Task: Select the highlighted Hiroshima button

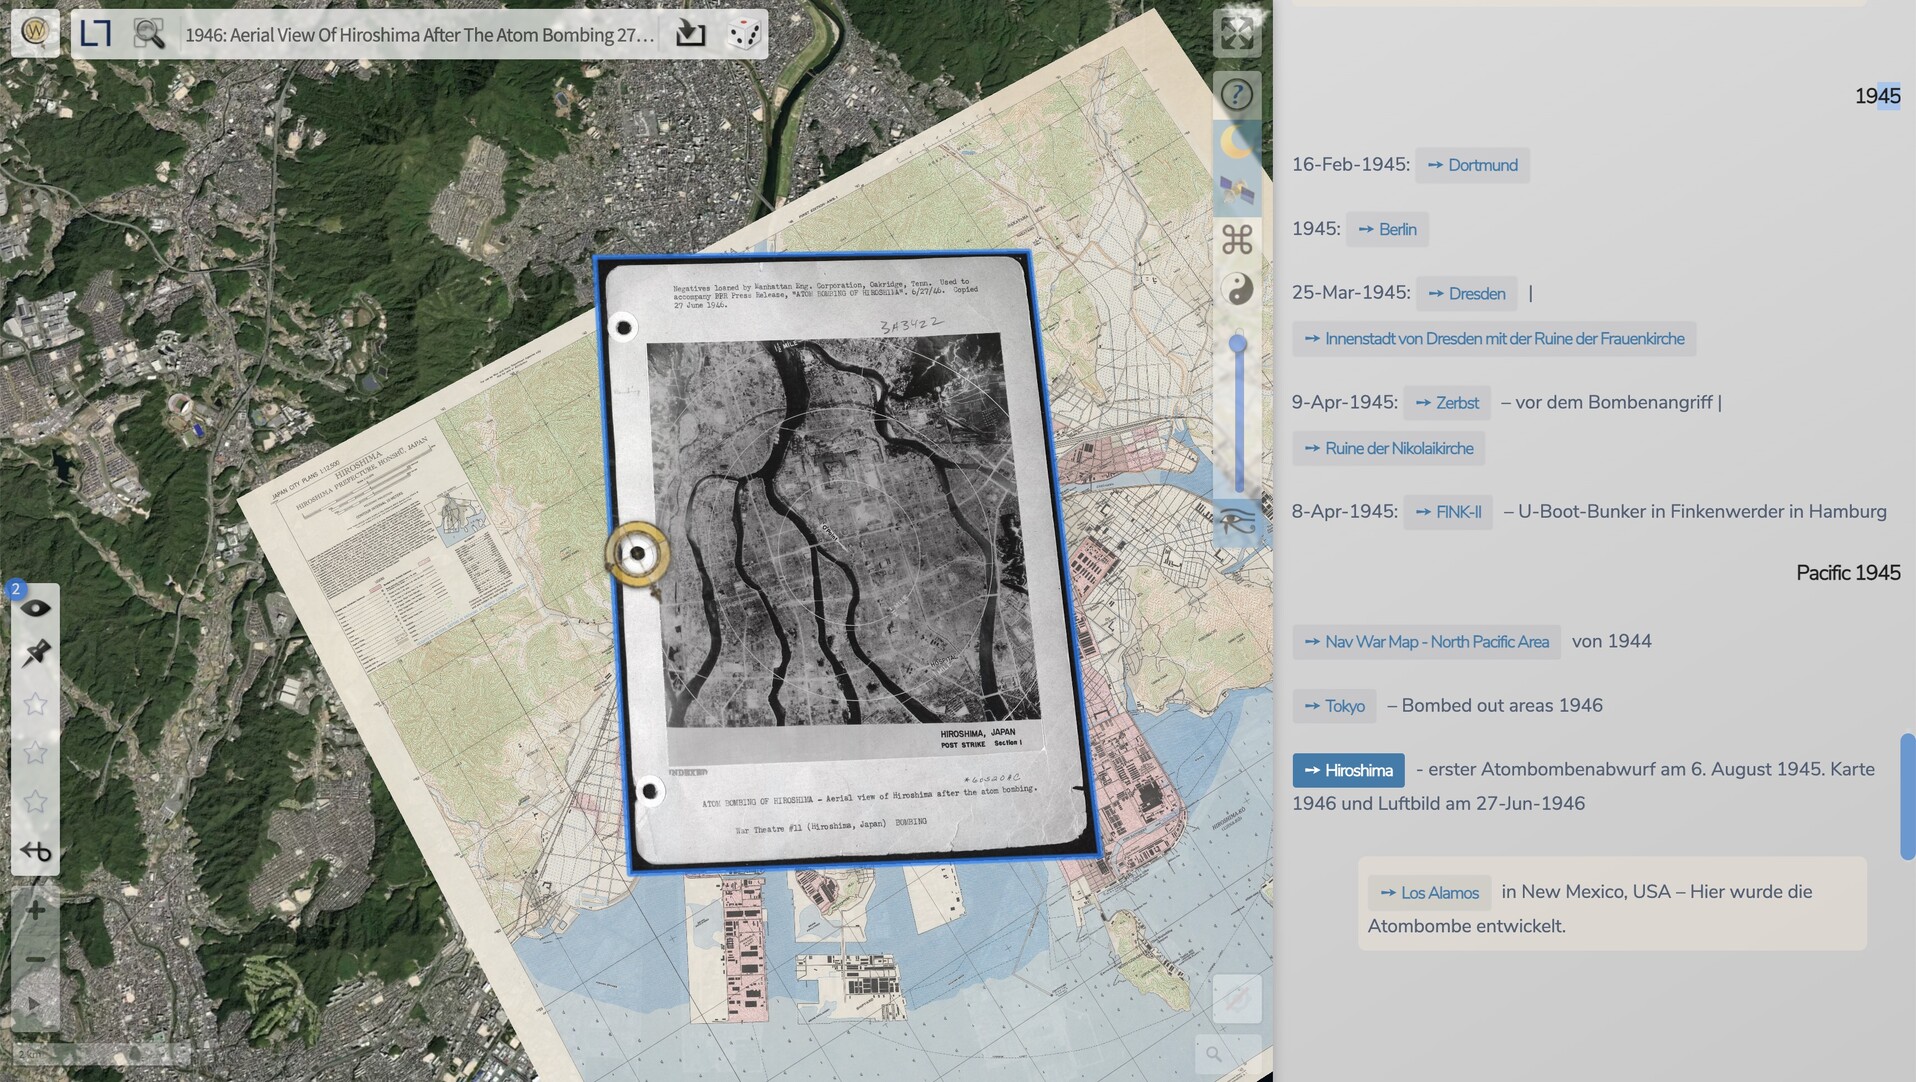Action: [x=1349, y=770]
